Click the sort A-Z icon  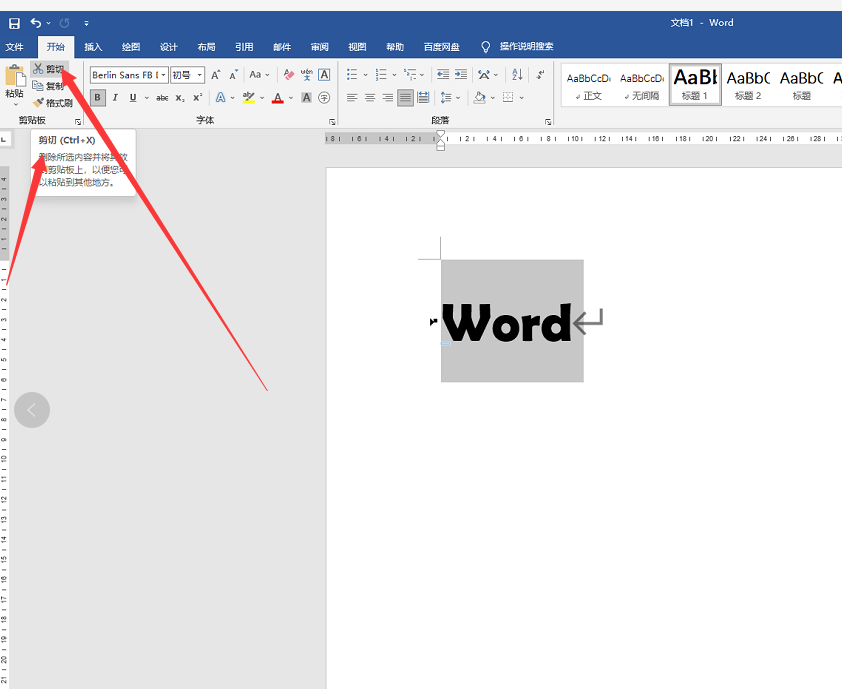517,75
